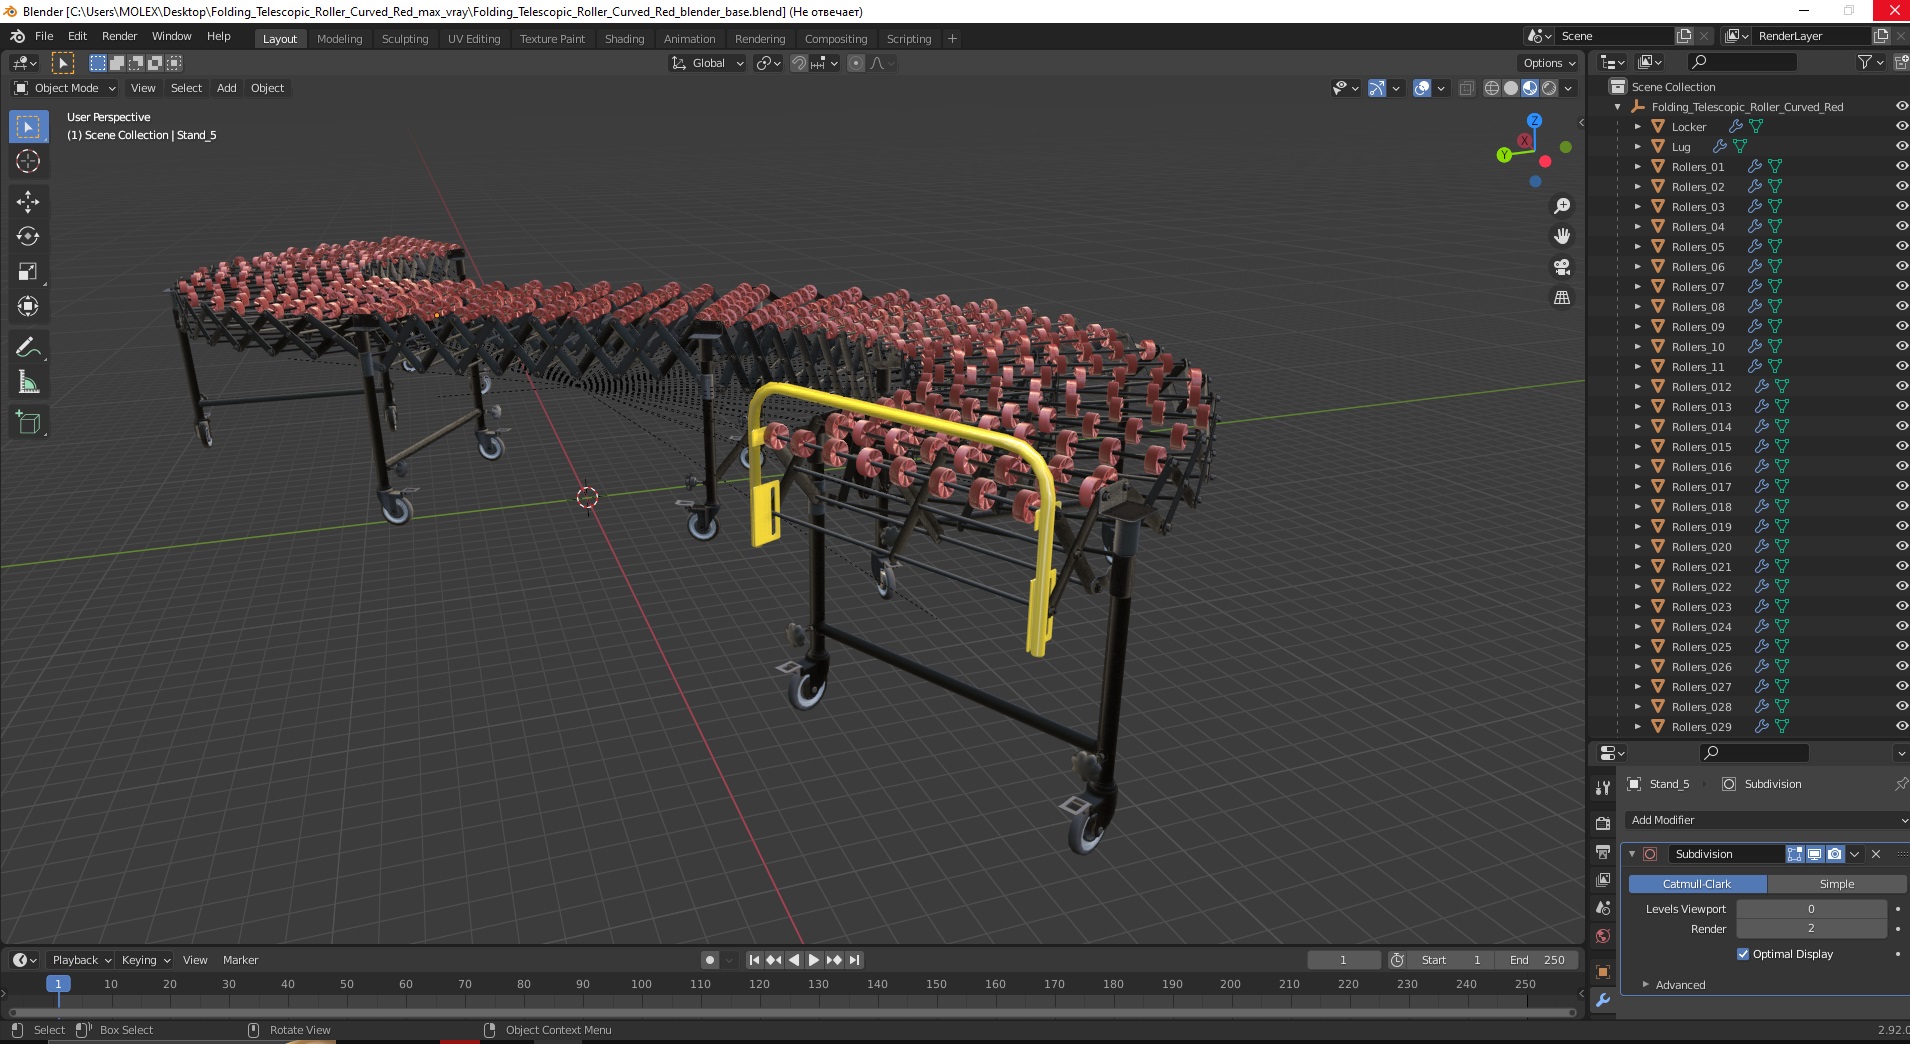The height and width of the screenshot is (1044, 1910).
Task: Click the Z axis on navigation gizmo
Action: click(x=1534, y=120)
